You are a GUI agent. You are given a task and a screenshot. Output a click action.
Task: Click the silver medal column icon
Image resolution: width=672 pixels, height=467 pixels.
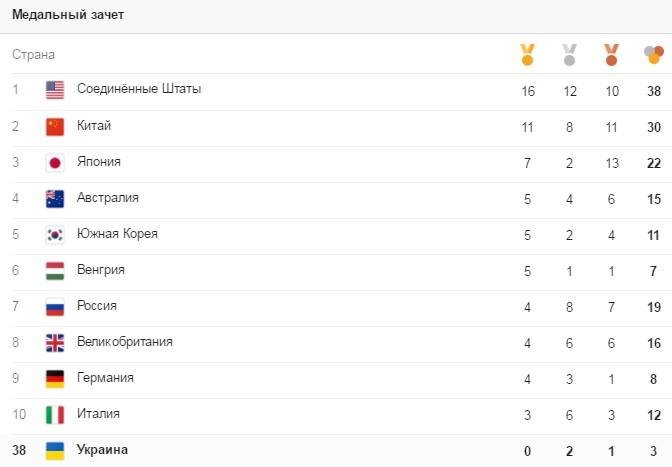point(570,54)
